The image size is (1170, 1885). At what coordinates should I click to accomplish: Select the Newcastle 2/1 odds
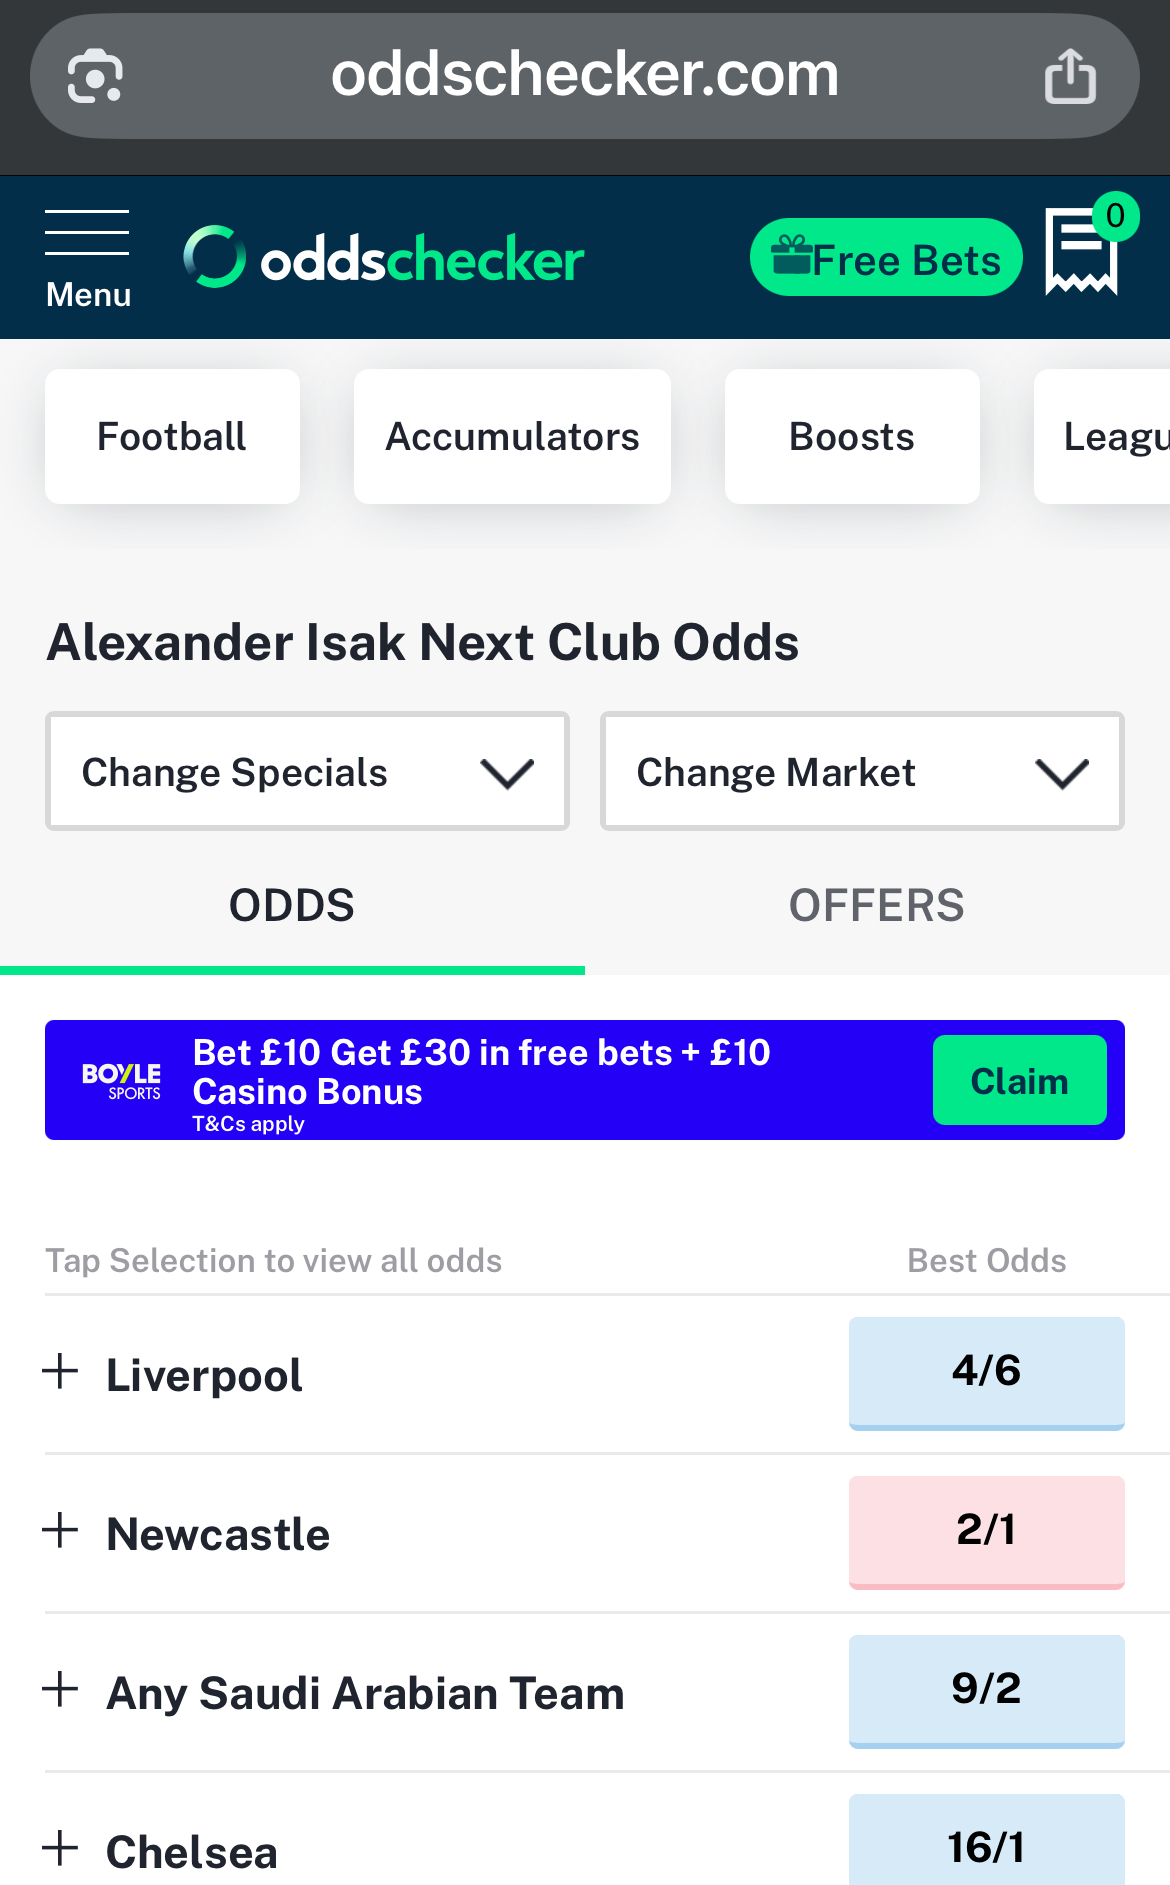(986, 1530)
